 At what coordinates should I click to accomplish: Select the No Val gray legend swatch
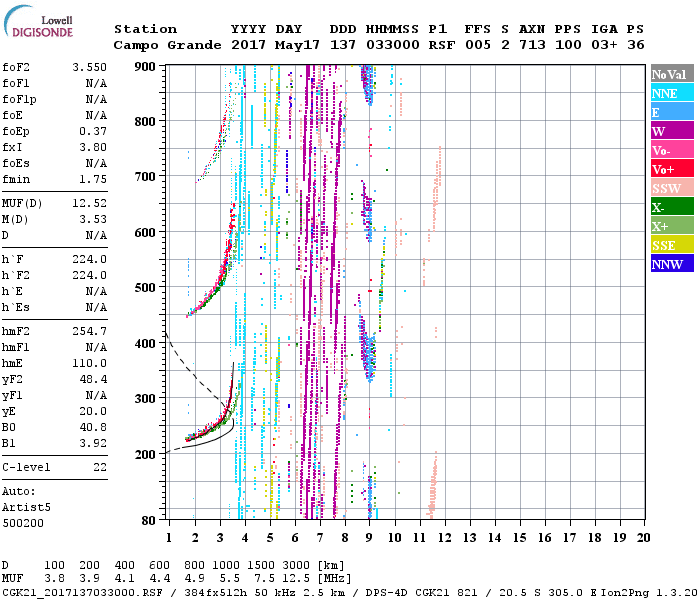(672, 74)
